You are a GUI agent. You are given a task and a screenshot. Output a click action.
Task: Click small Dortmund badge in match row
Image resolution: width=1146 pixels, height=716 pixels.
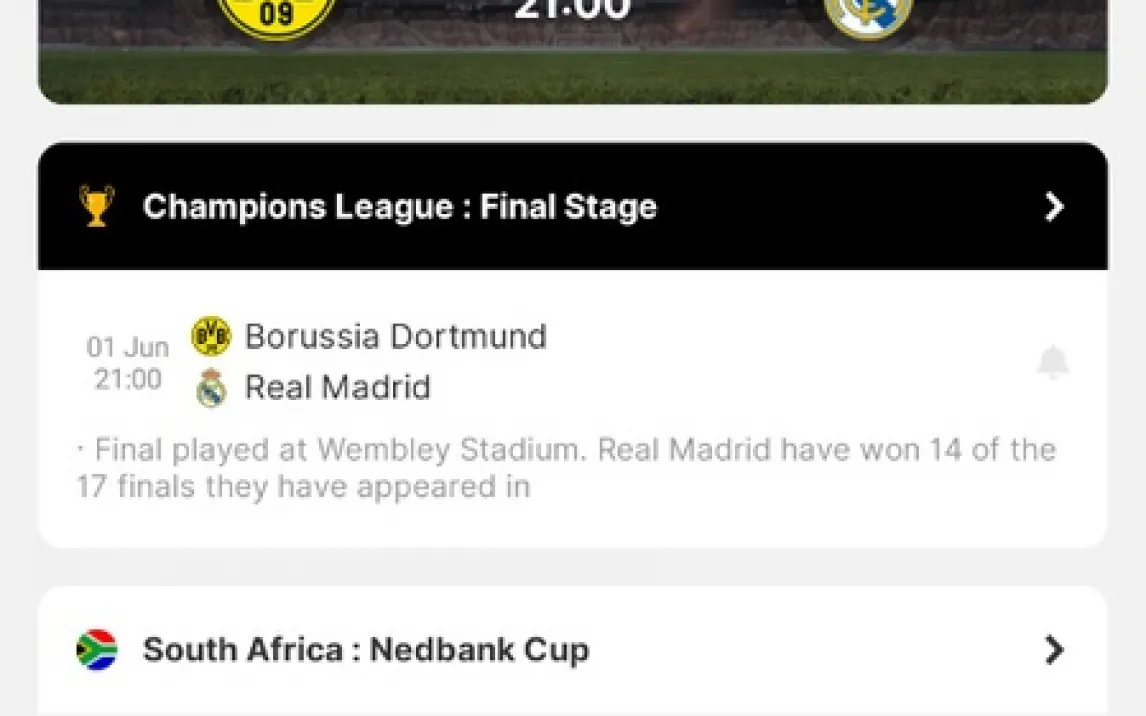pyautogui.click(x=211, y=337)
